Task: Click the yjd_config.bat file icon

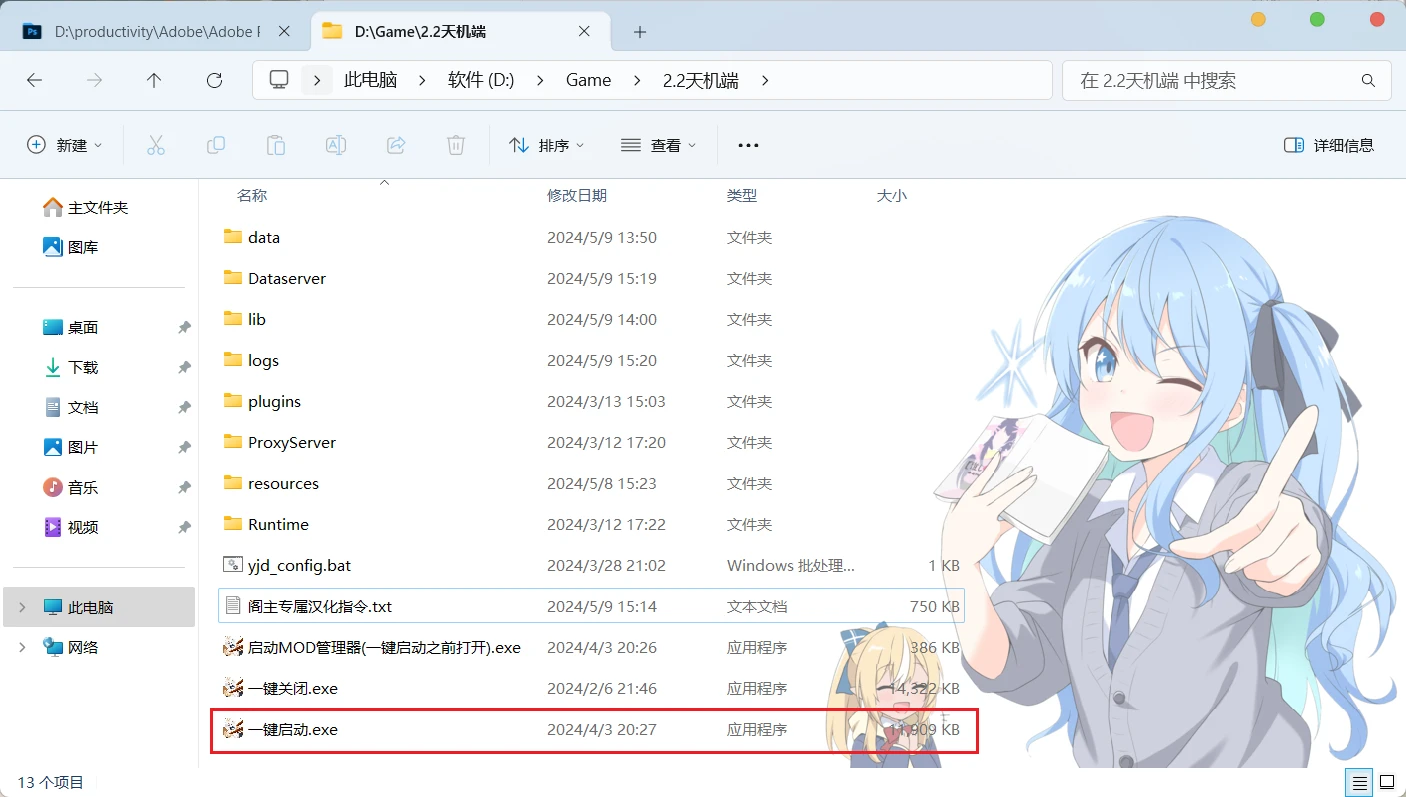Action: click(x=233, y=565)
